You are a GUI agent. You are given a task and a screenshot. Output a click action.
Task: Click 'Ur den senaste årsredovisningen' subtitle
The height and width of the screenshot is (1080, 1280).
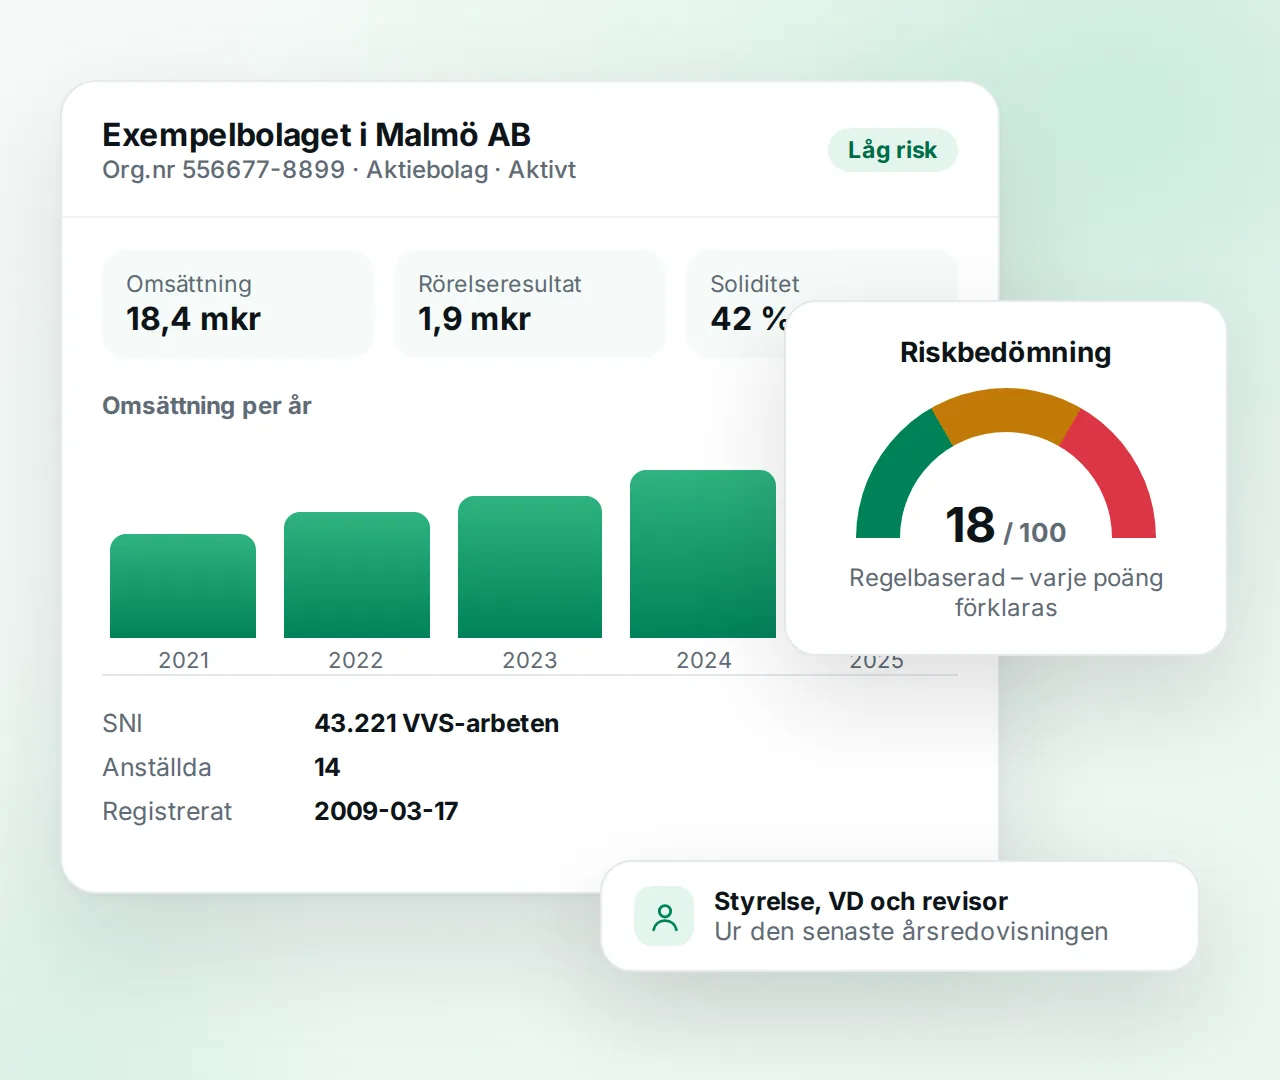tap(911, 931)
